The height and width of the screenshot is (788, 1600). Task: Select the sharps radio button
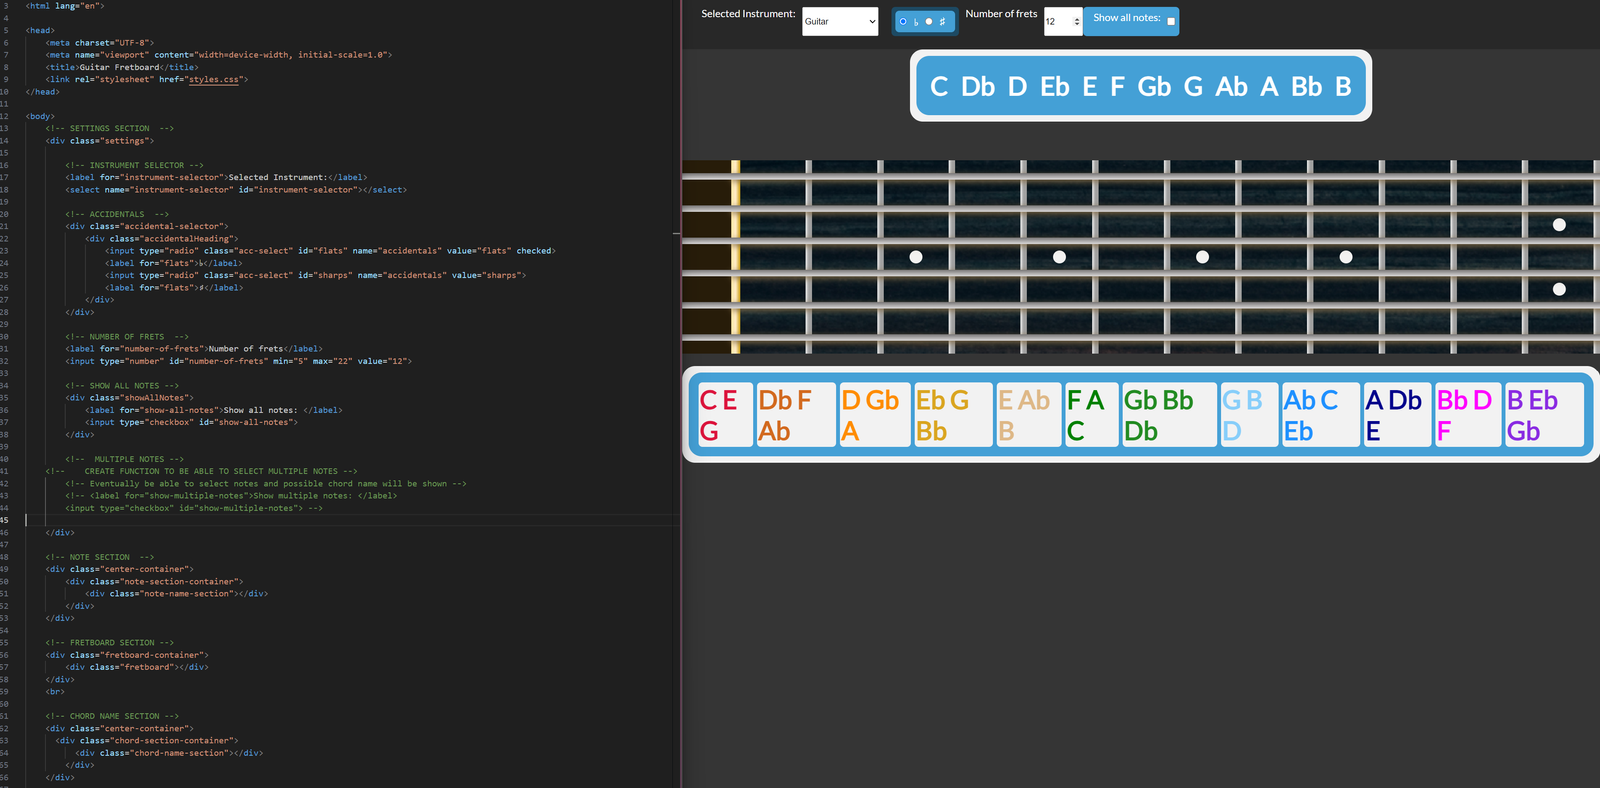tap(929, 21)
